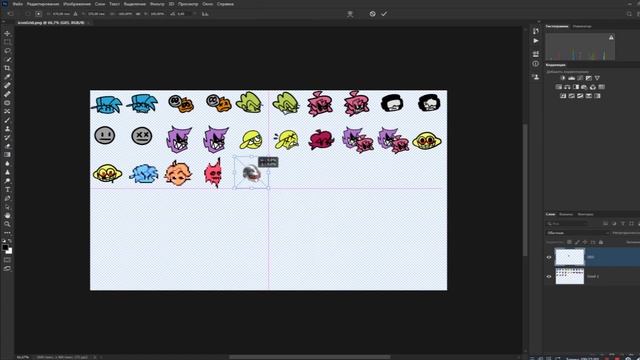Toggle lock all for layer
Screen dimensions: 640x360
point(601,242)
